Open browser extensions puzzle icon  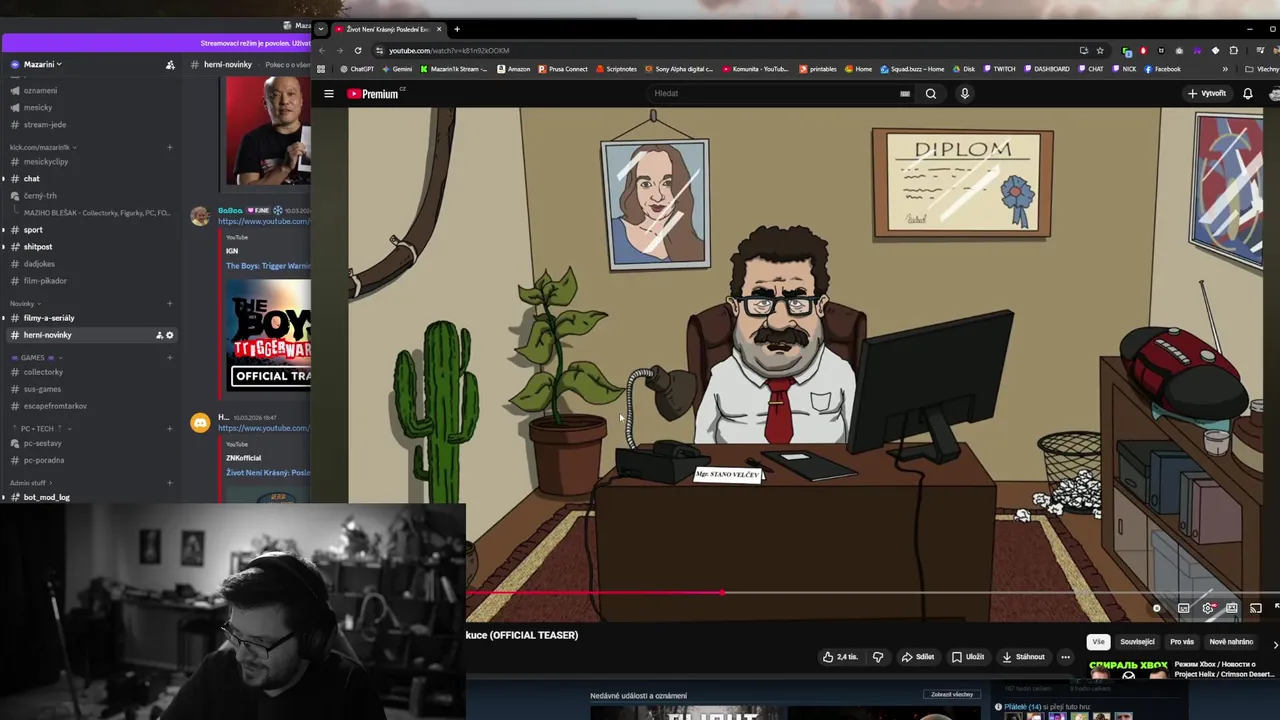[x=1233, y=50]
